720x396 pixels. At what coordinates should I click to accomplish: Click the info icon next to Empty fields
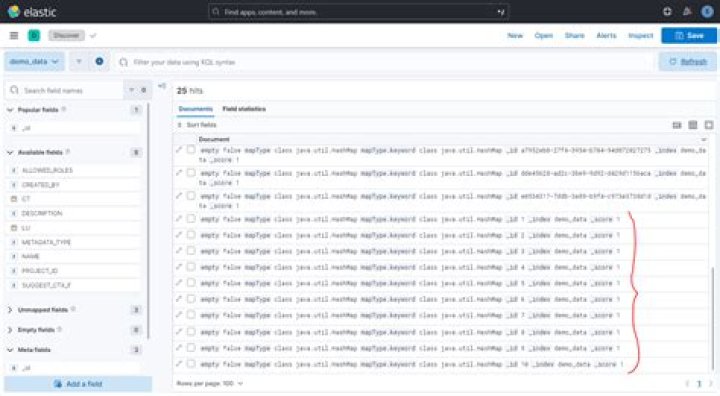coord(60,330)
